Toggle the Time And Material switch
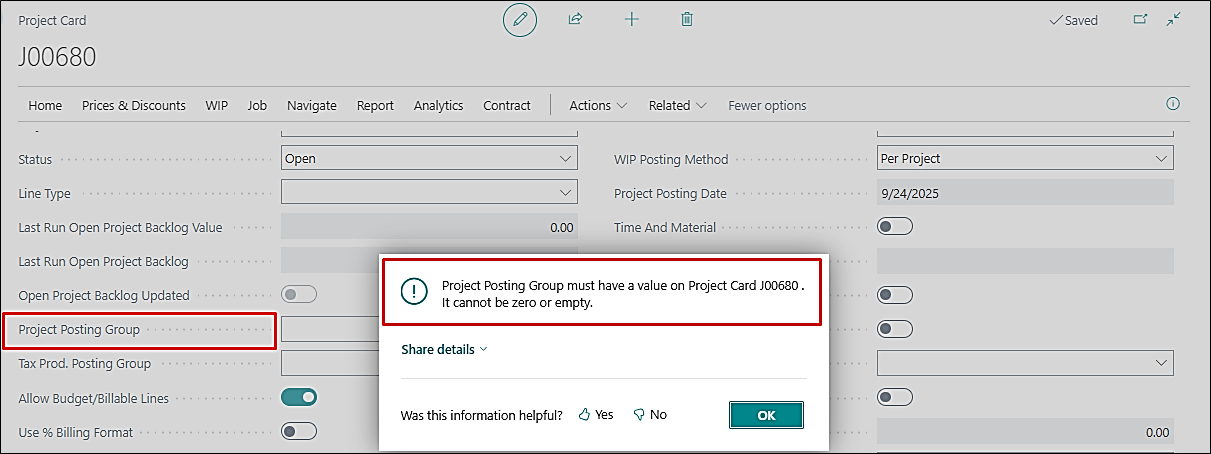Image resolution: width=1211 pixels, height=454 pixels. [x=894, y=227]
